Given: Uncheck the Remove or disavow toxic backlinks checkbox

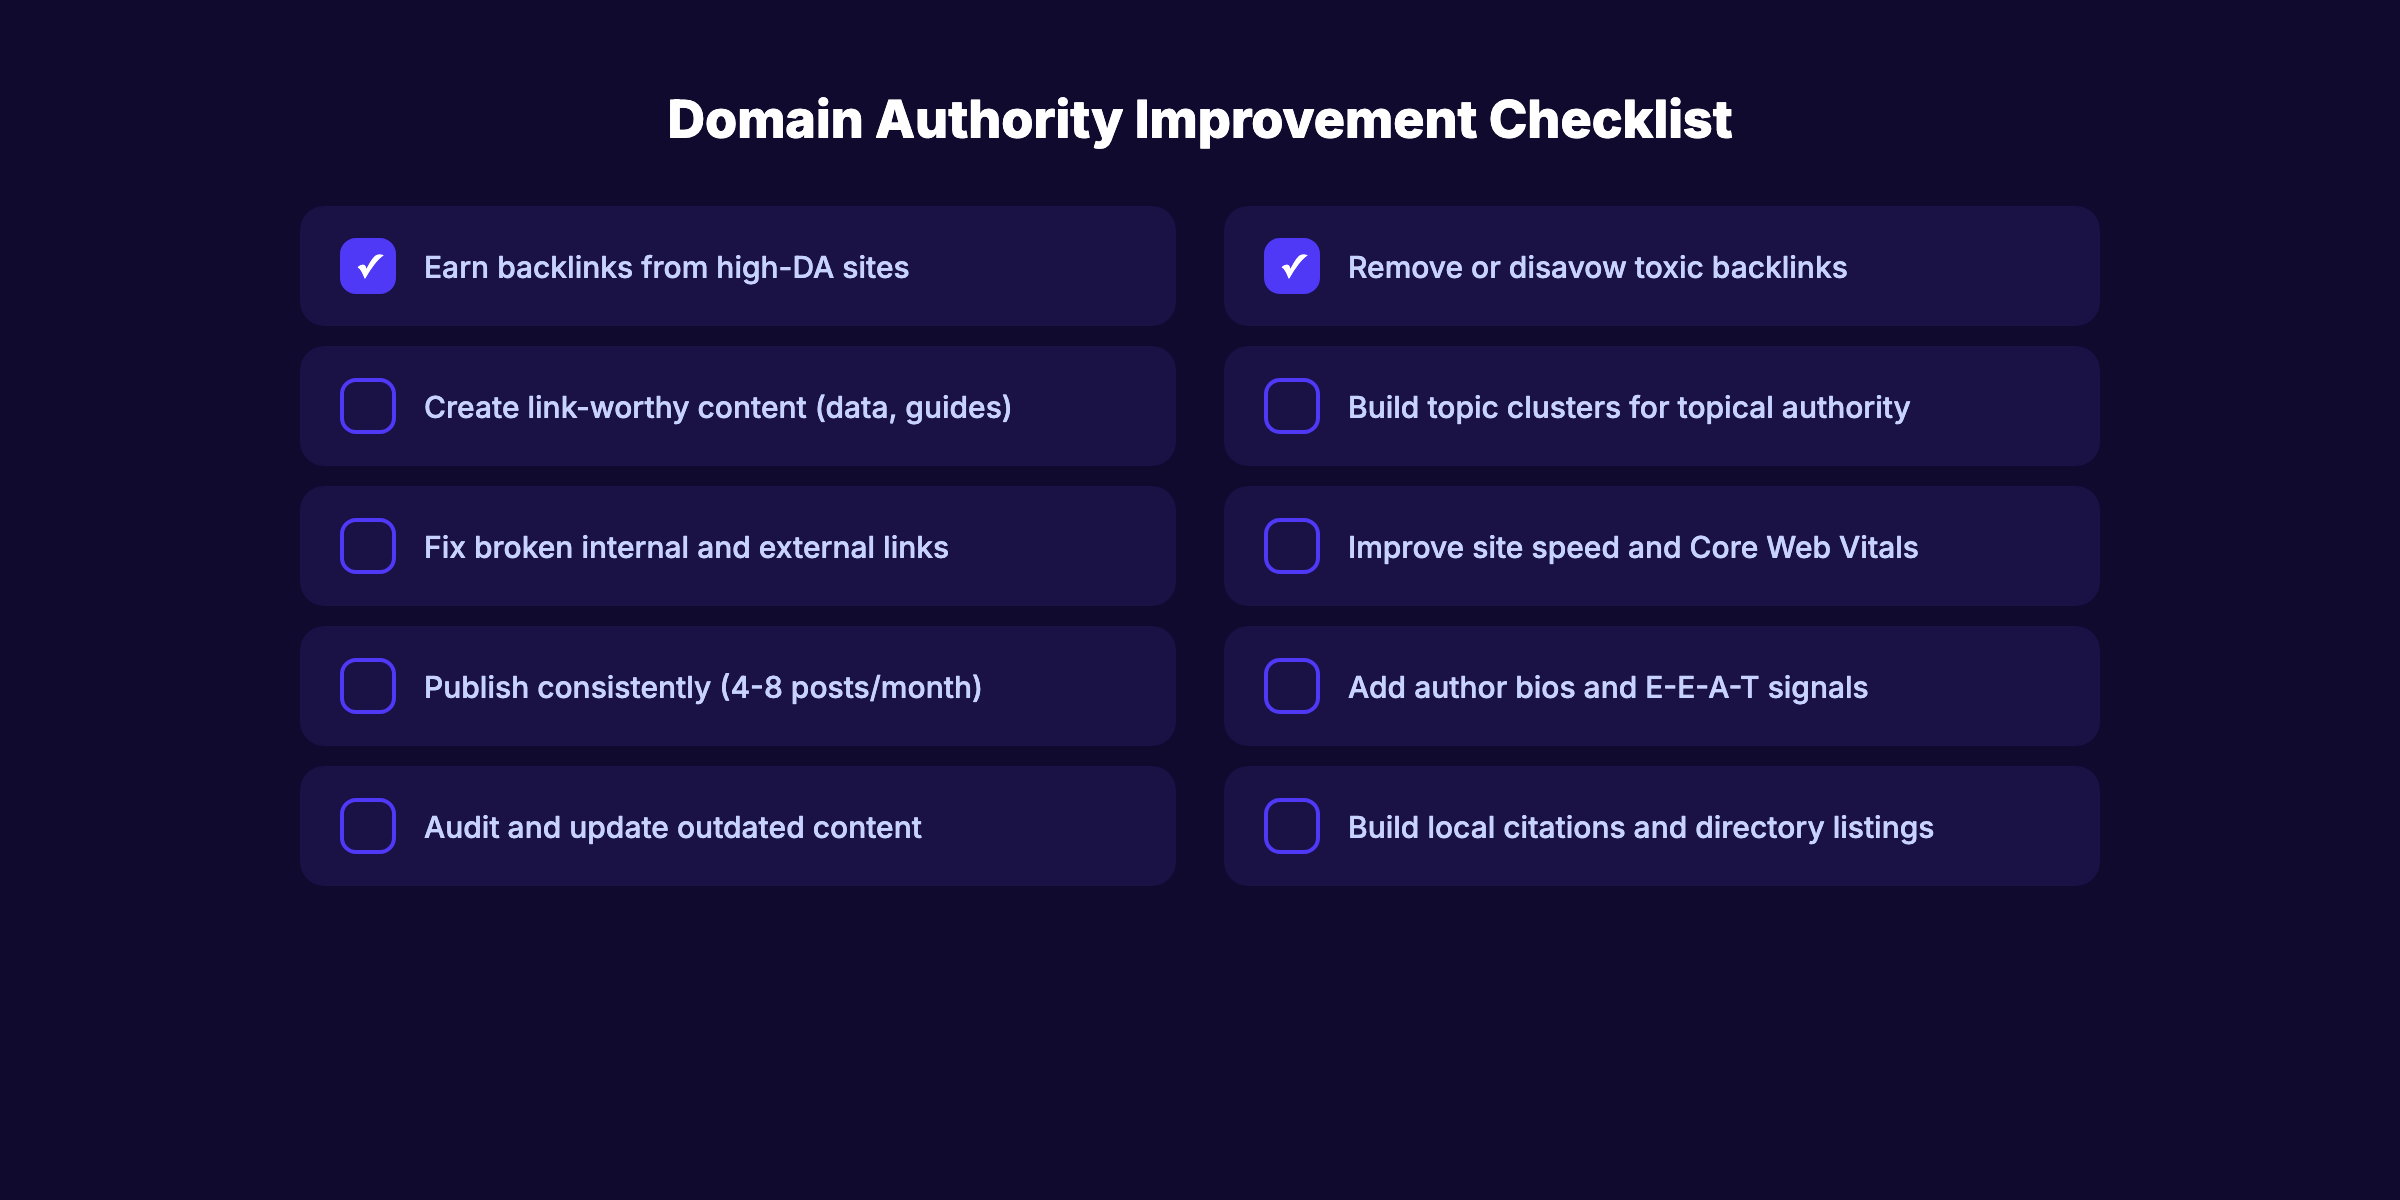Looking at the screenshot, I should pyautogui.click(x=1292, y=267).
